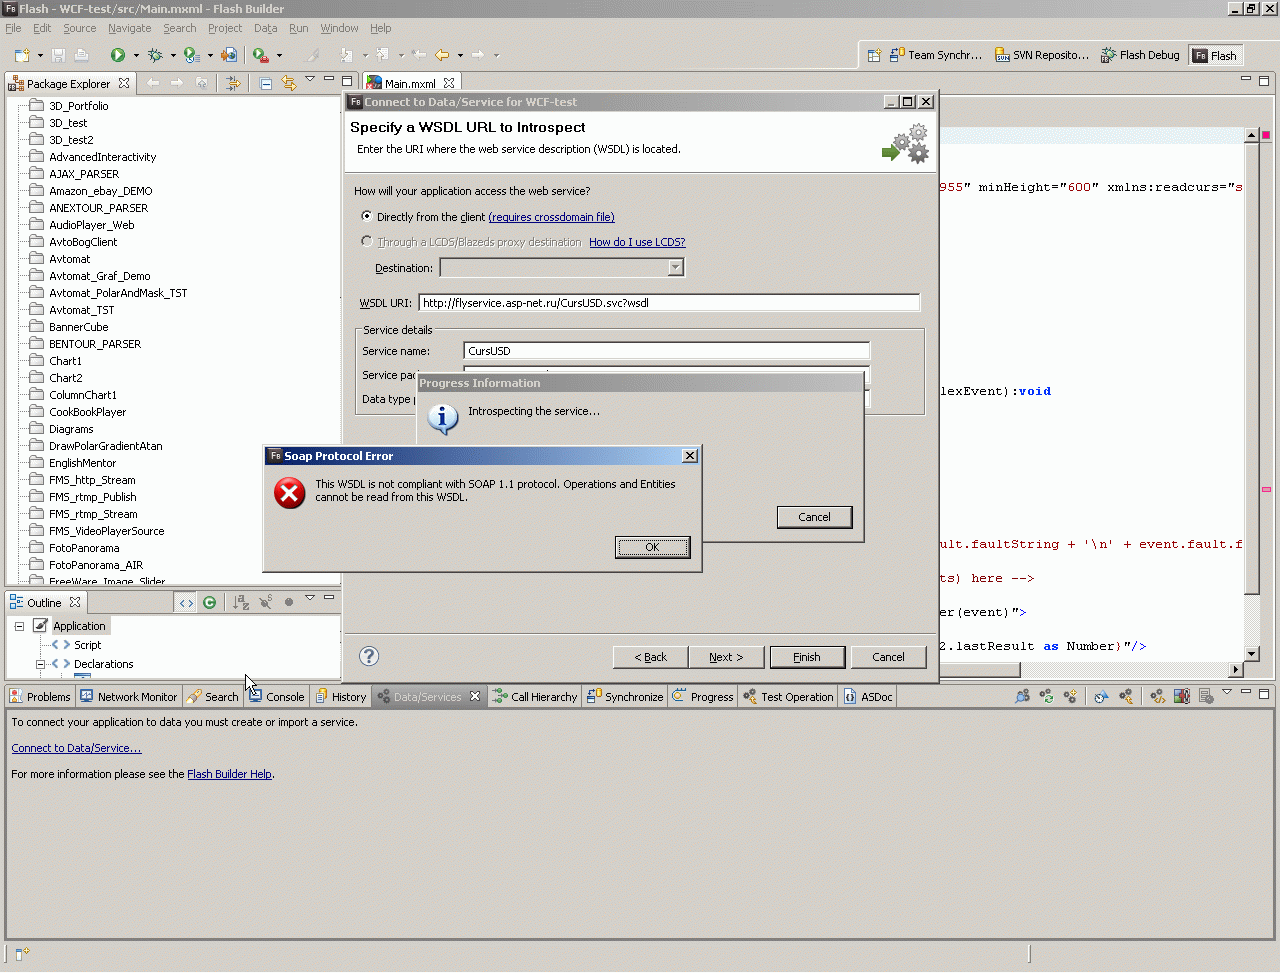Open the Debug button dropdown arrow
This screenshot has height=973, width=1280.
point(173,55)
